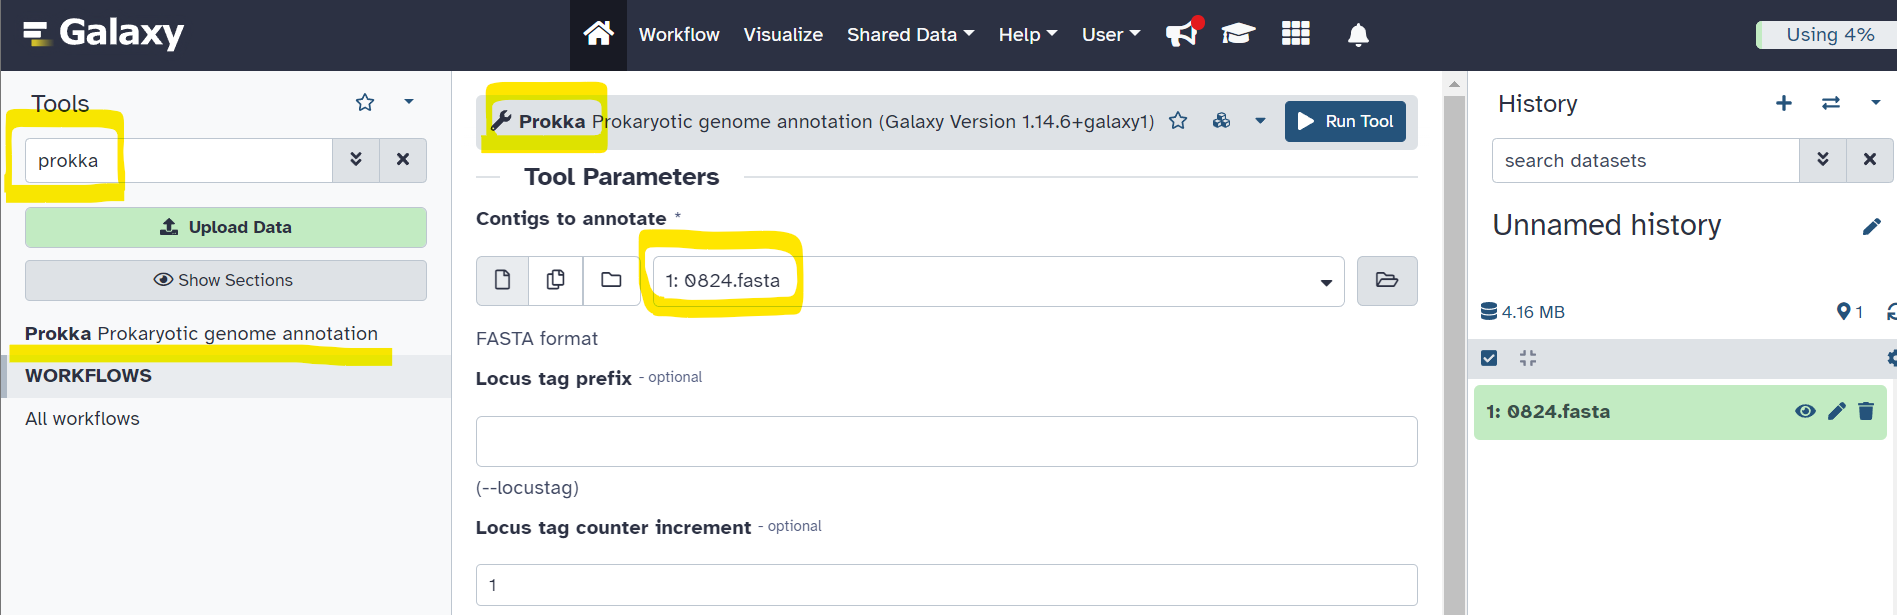The height and width of the screenshot is (615, 1897).
Task: Click the Galaxy logo
Action: (103, 33)
